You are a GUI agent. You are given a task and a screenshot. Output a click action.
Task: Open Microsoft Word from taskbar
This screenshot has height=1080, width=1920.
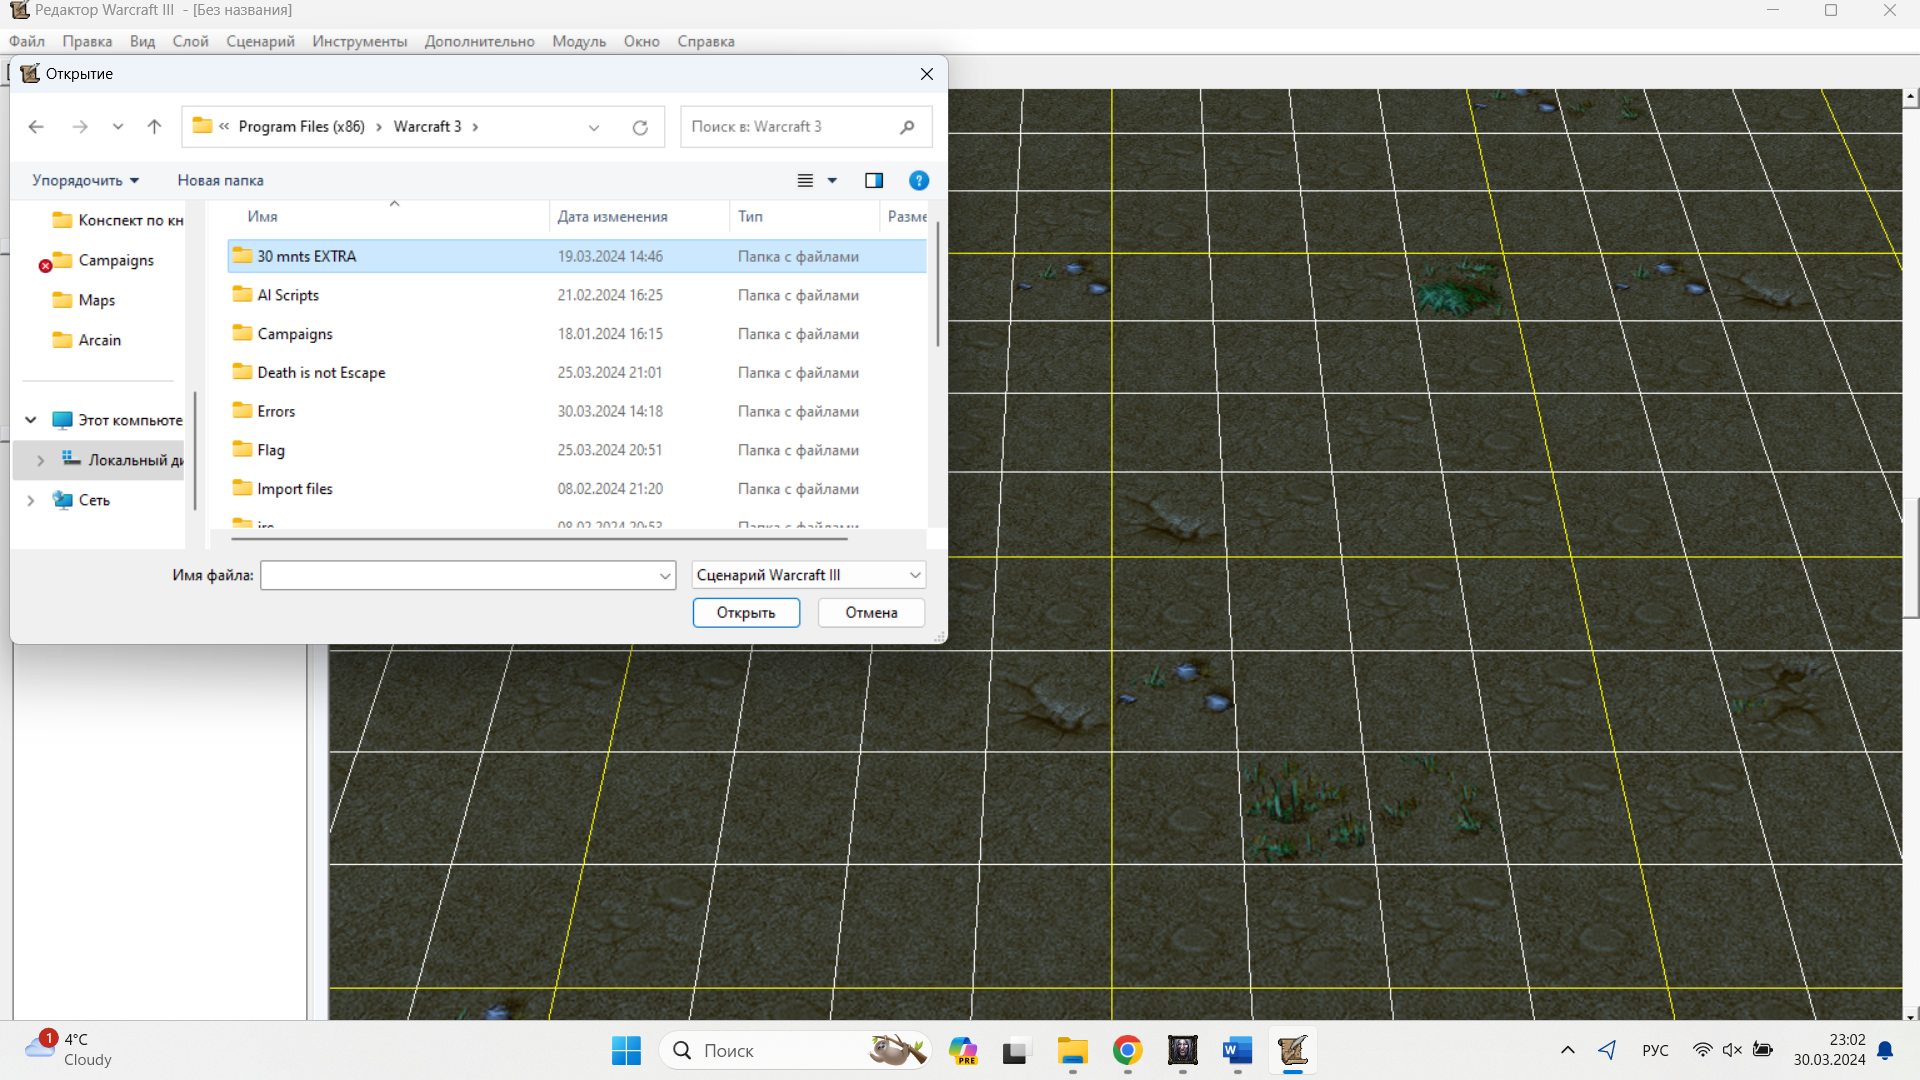pos(1238,1051)
